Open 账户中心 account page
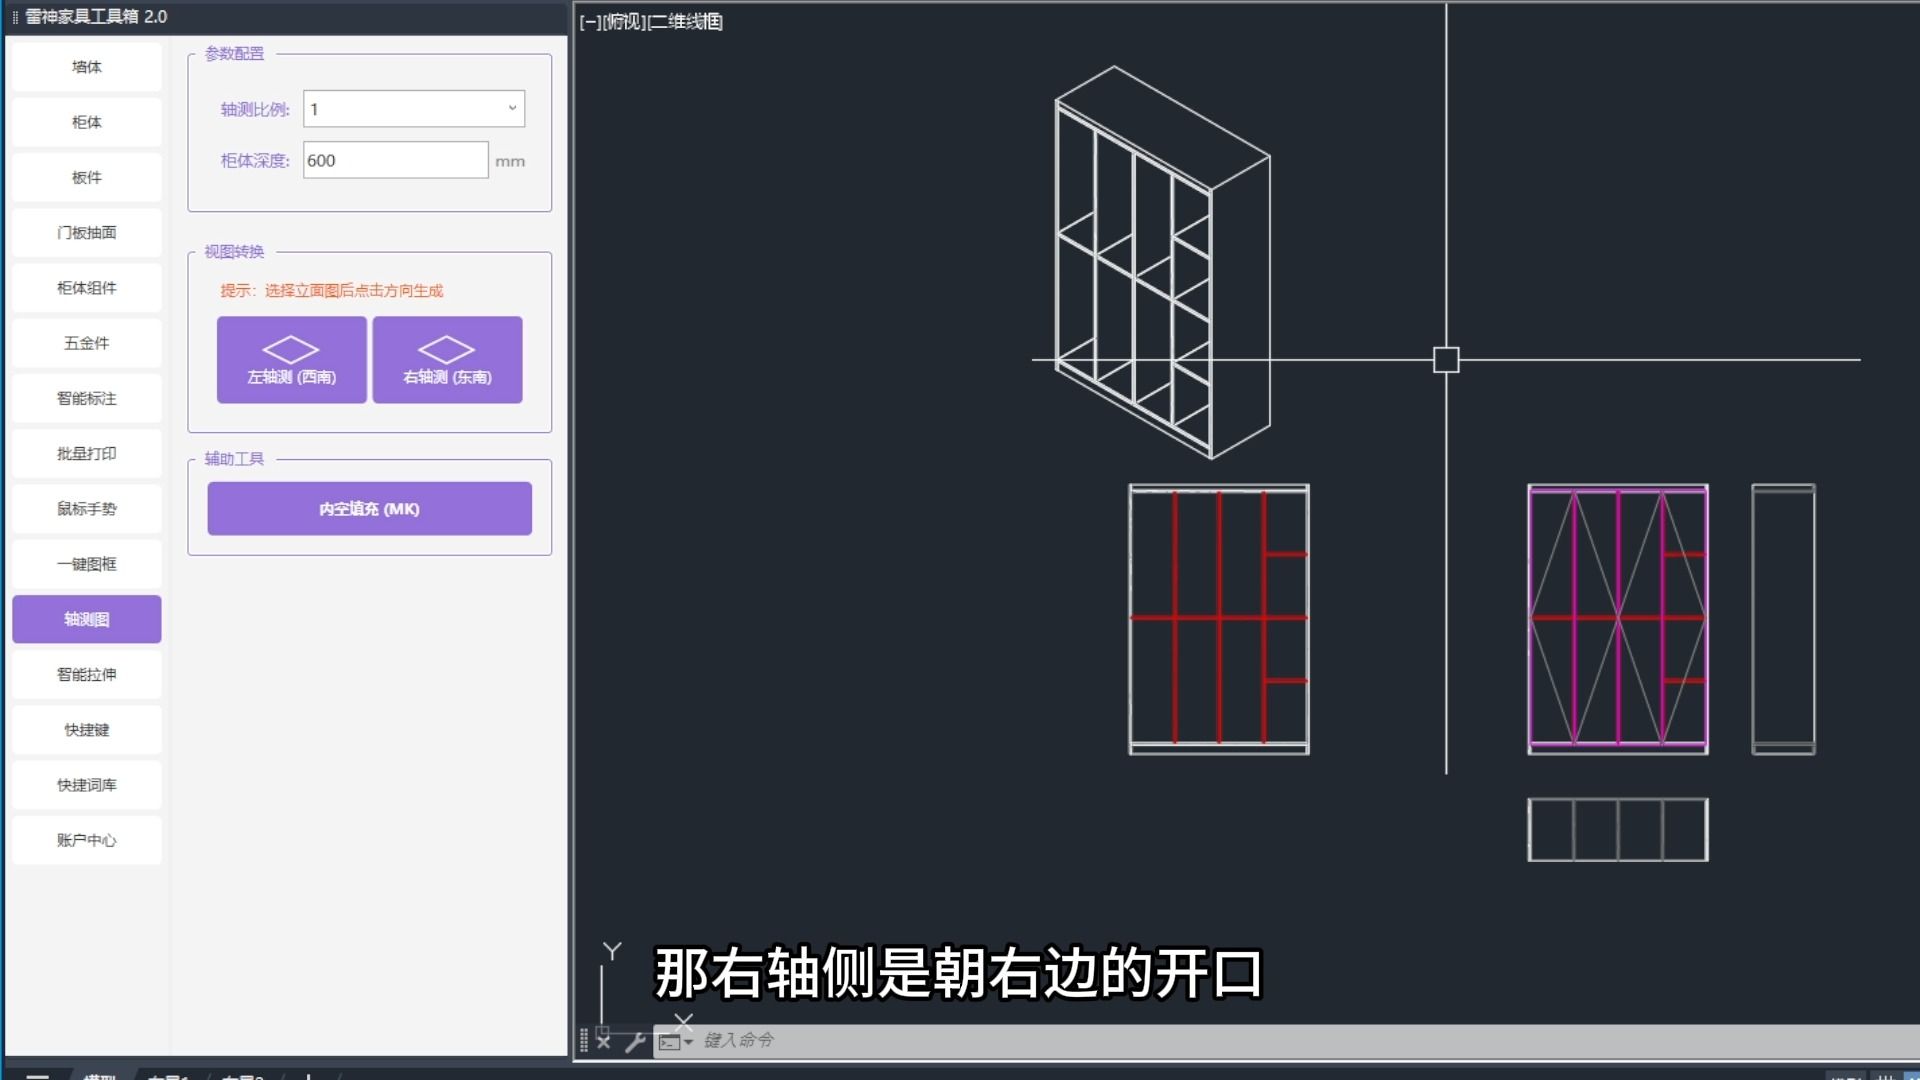The width and height of the screenshot is (1920, 1080). (x=87, y=840)
